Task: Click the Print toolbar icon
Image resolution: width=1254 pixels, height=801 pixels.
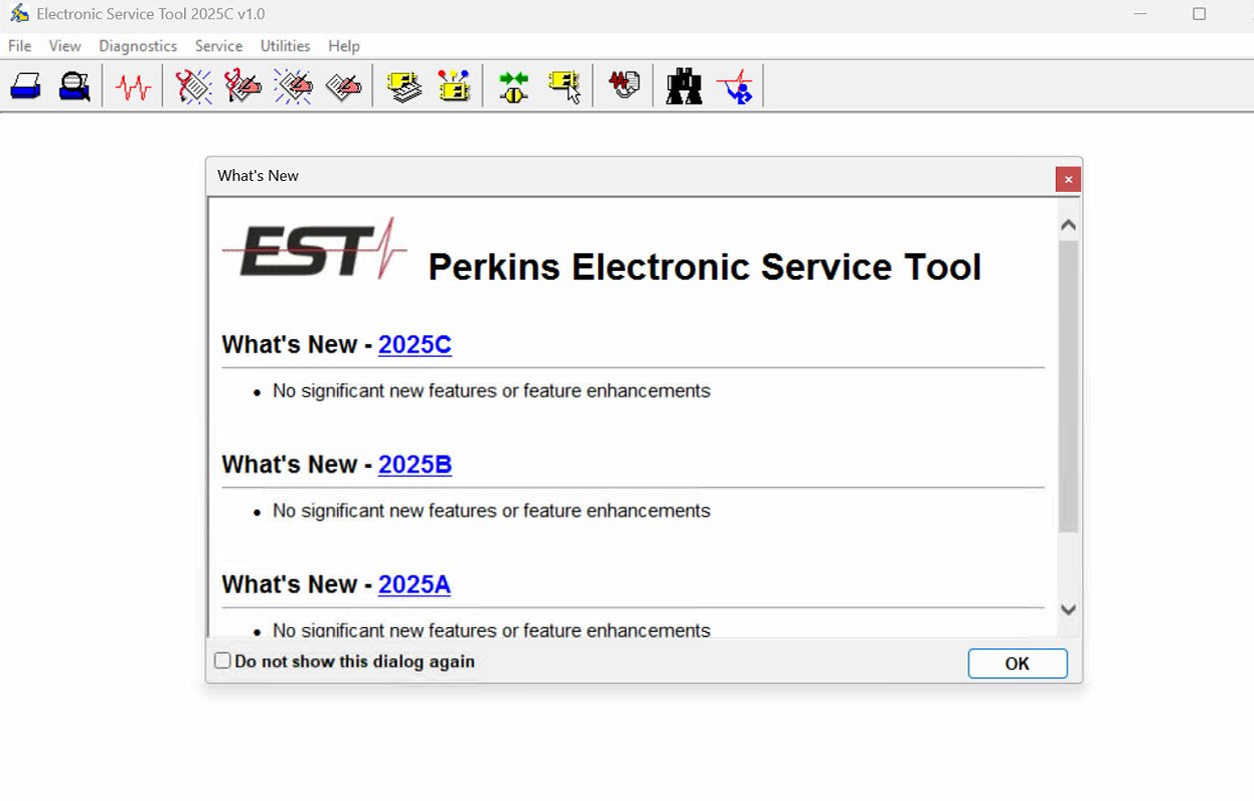Action: [26, 87]
